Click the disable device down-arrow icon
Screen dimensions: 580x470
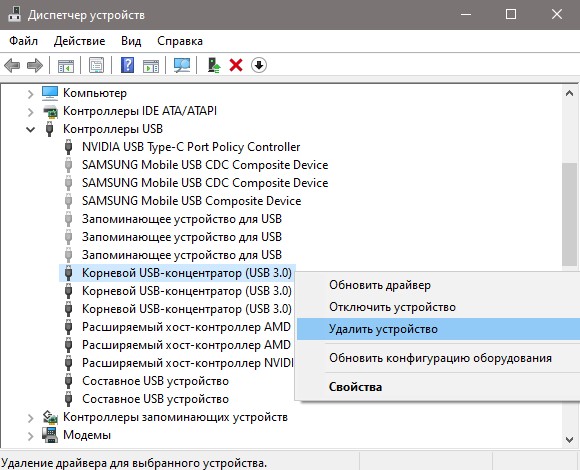(259, 65)
